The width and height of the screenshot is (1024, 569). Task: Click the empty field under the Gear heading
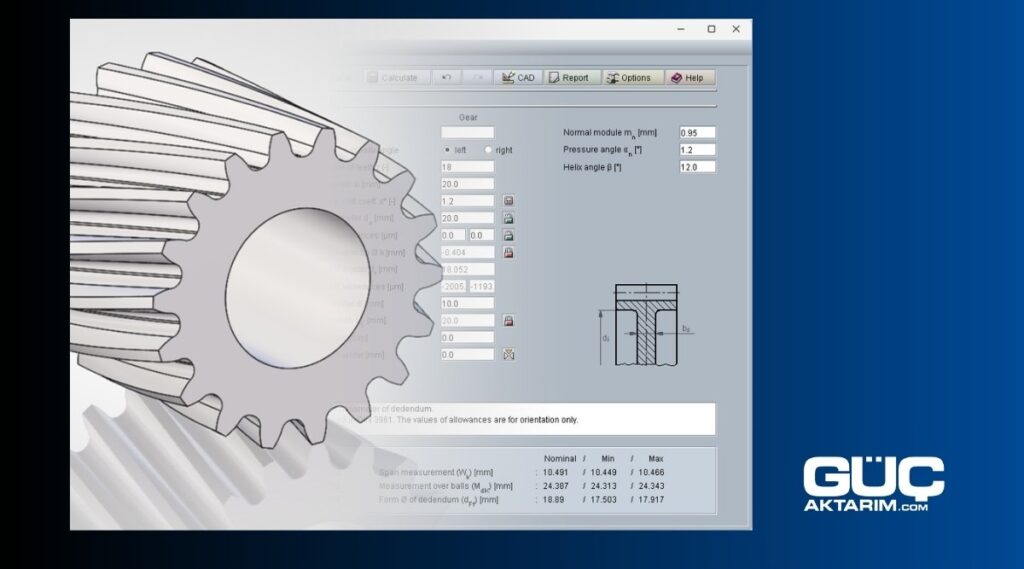[467, 133]
